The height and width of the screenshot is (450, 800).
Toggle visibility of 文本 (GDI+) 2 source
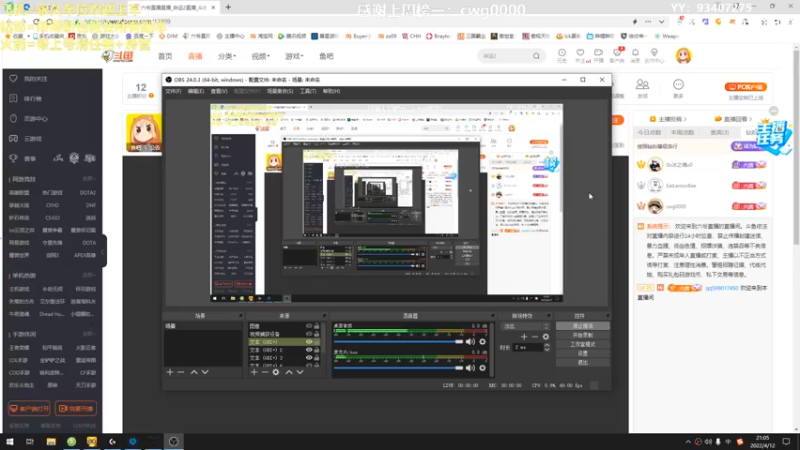point(309,350)
